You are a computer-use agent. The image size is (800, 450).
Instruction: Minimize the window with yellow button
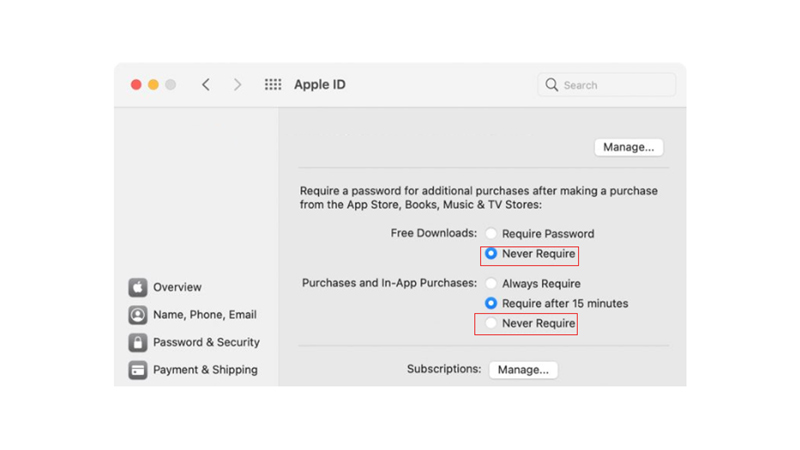coord(153,85)
